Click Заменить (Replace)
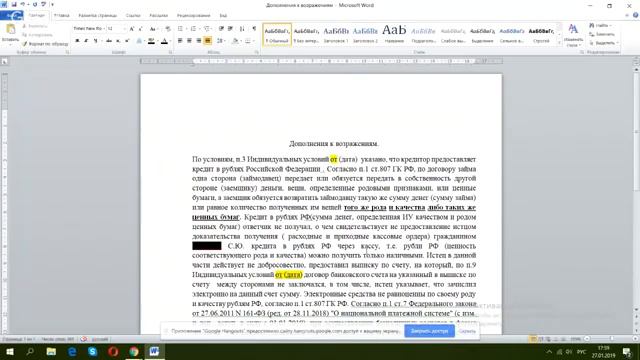Image resolution: width=640 pixels, height=360 pixels. click(x=602, y=34)
